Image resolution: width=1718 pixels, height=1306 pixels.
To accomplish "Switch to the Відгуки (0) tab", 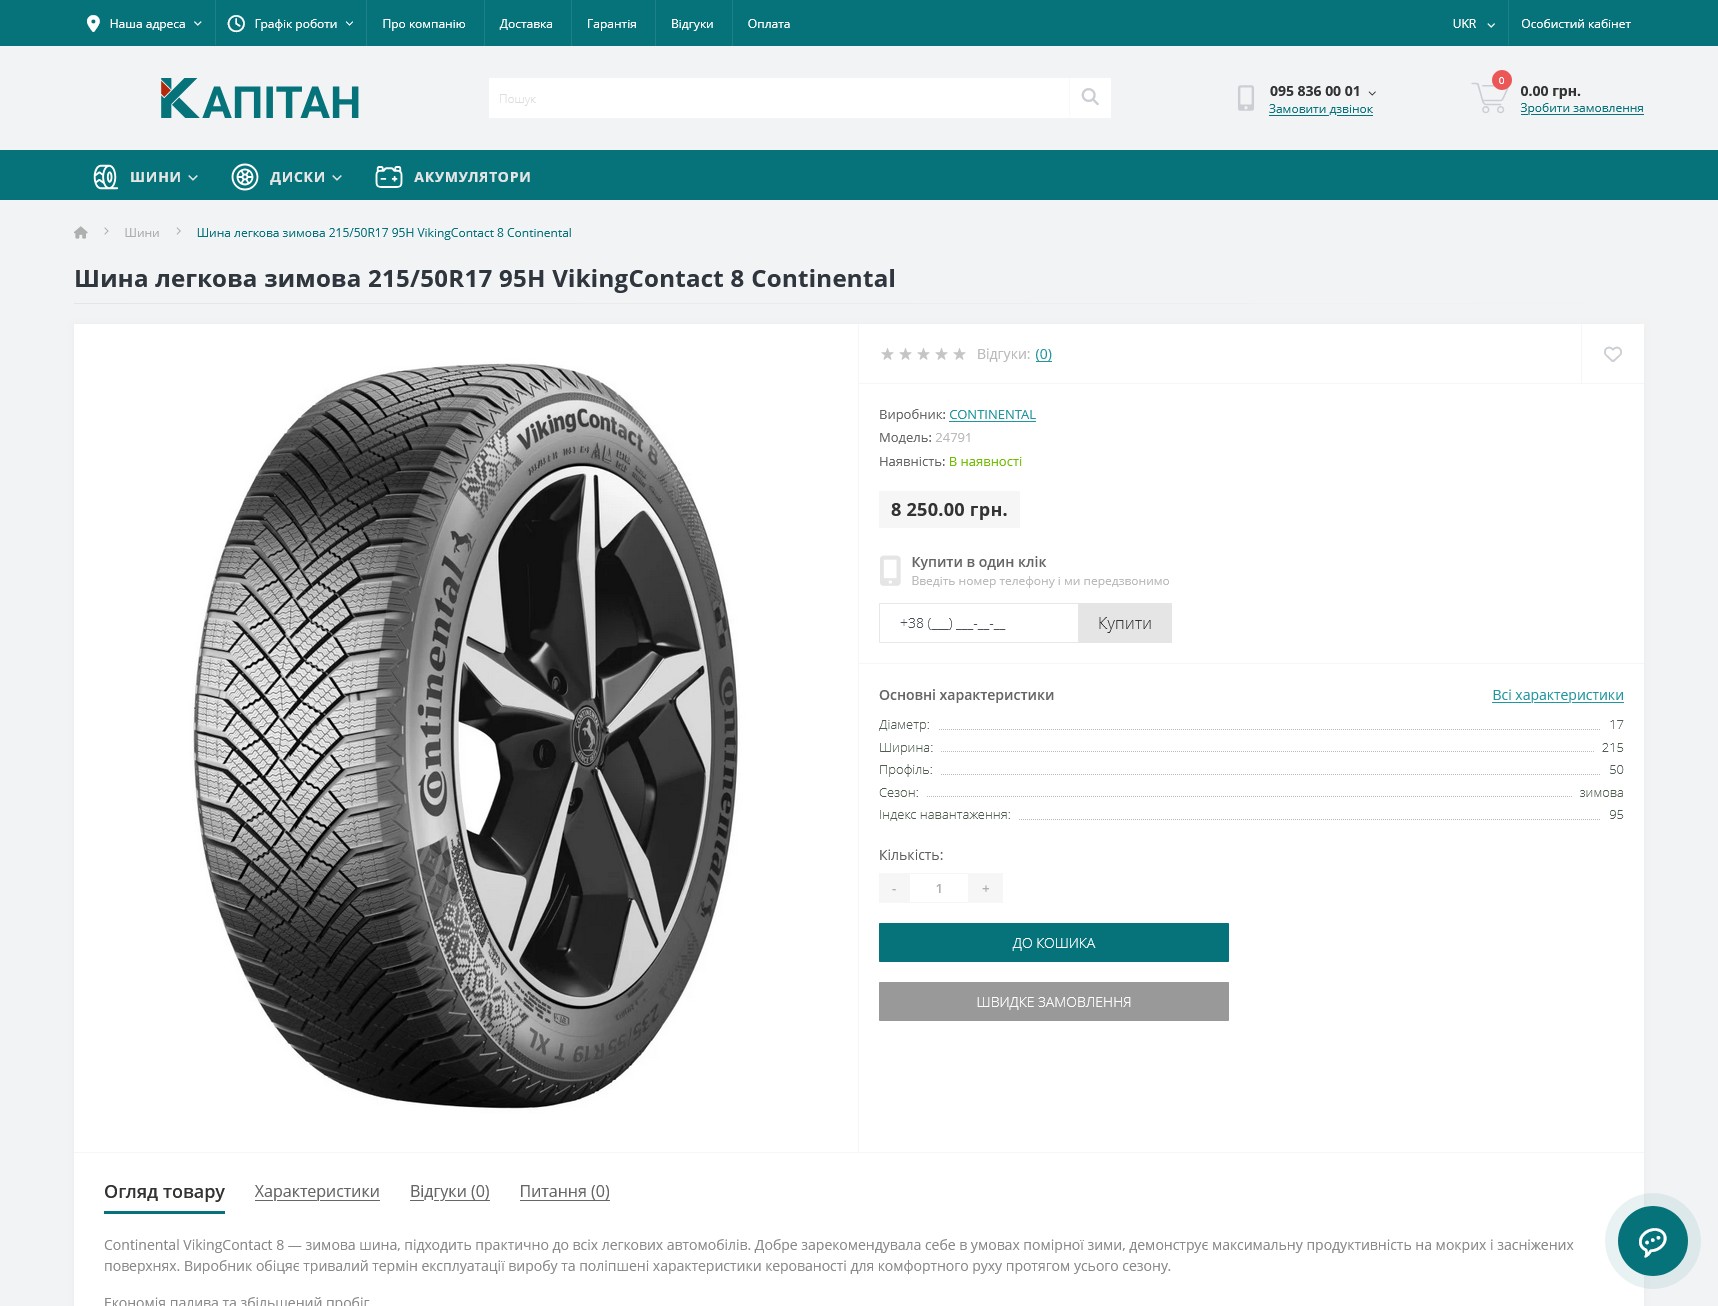I will 450,1192.
